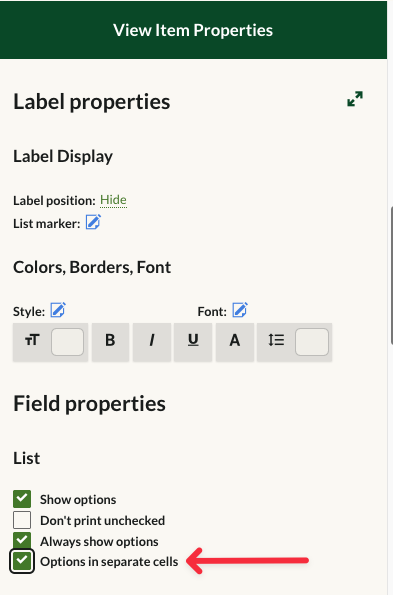Click the Field properties heading
393x595 pixels.
[90, 403]
